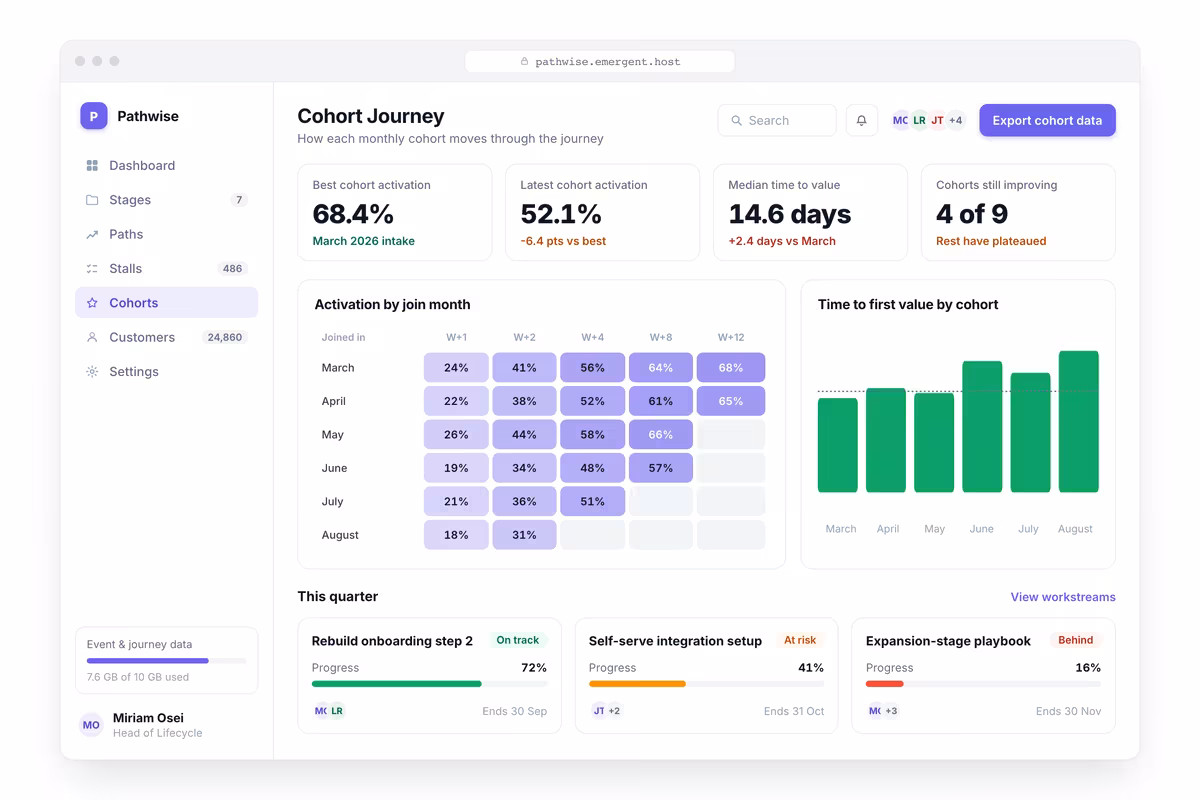Click the Joined in column header
The height and width of the screenshot is (800, 1200).
point(343,338)
